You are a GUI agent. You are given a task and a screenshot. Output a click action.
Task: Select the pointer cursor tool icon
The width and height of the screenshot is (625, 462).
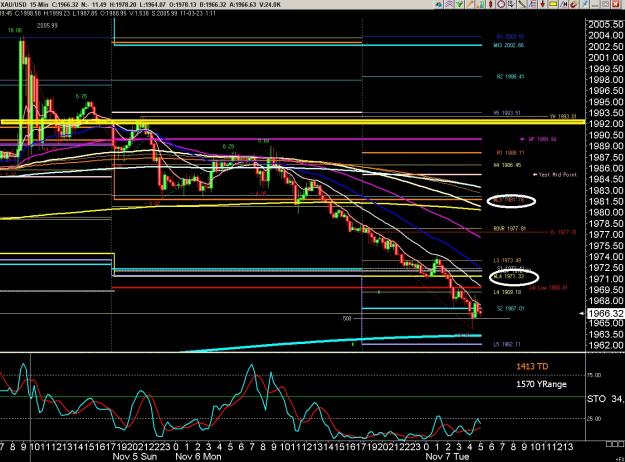coord(511,4)
